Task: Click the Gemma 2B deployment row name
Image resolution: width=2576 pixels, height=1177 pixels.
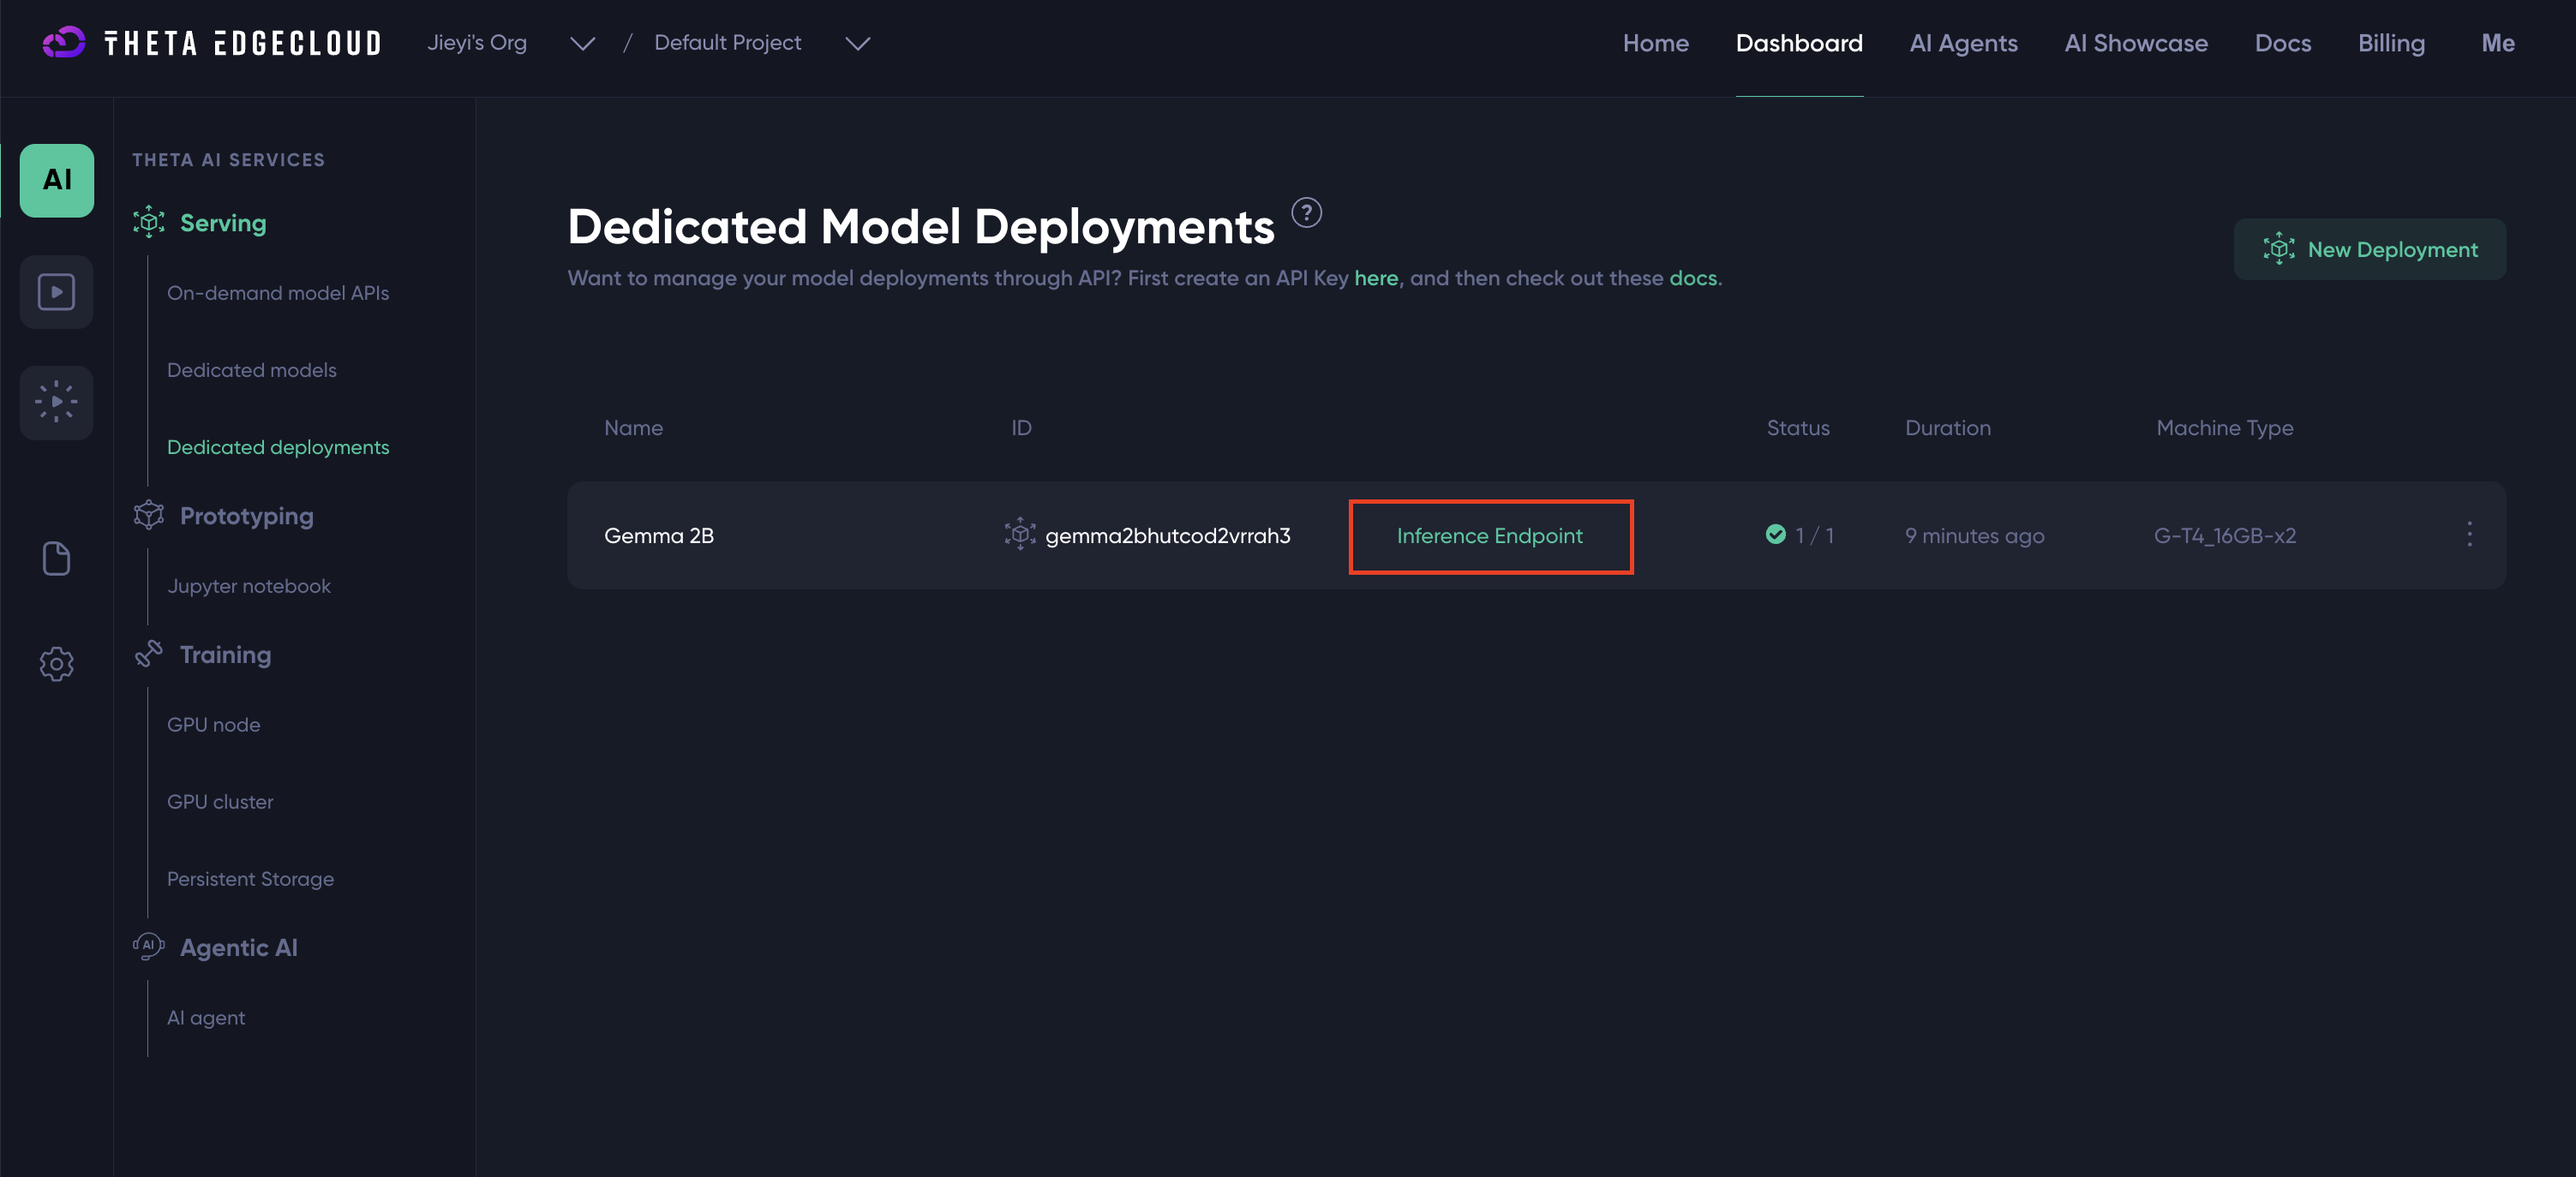Action: coord(659,536)
